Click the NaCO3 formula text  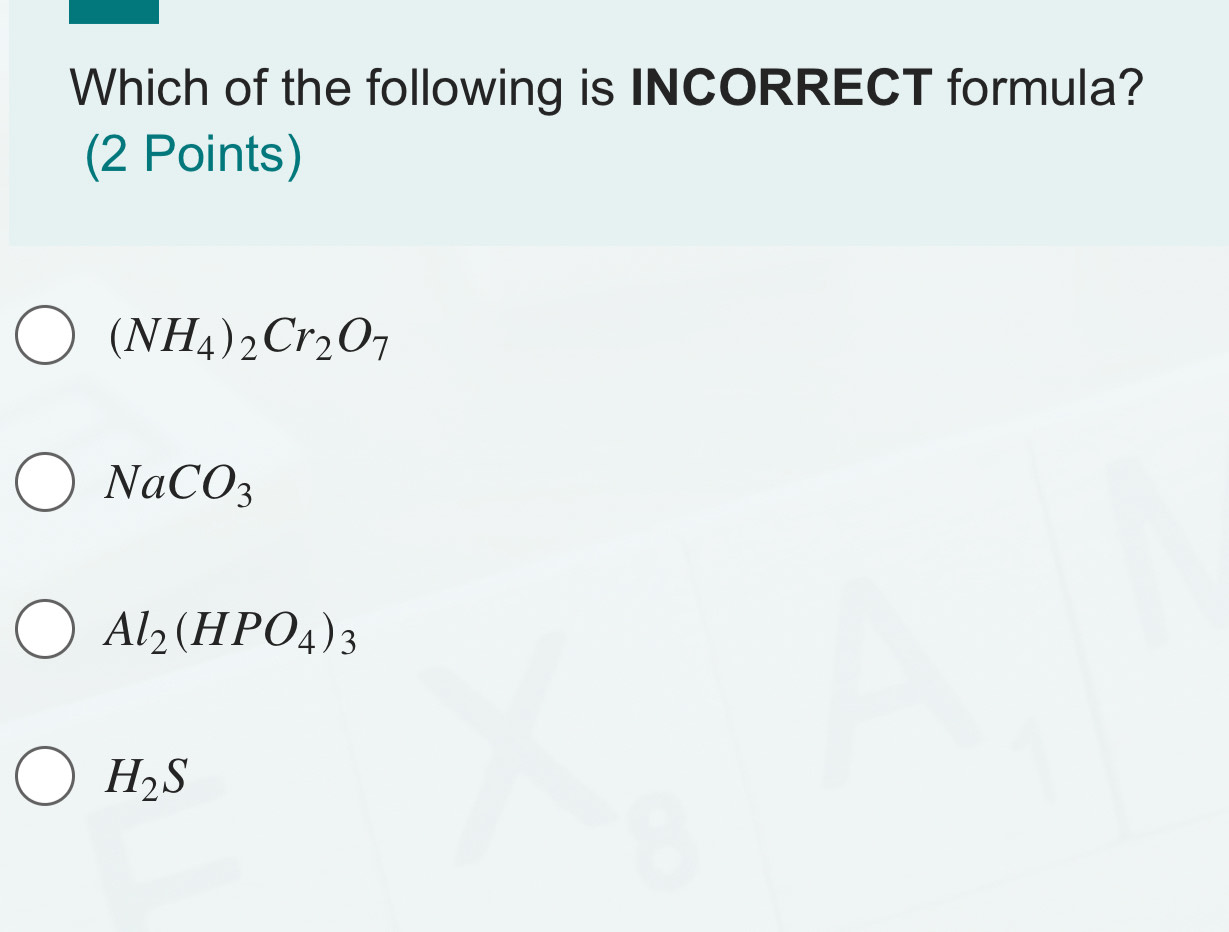(177, 485)
